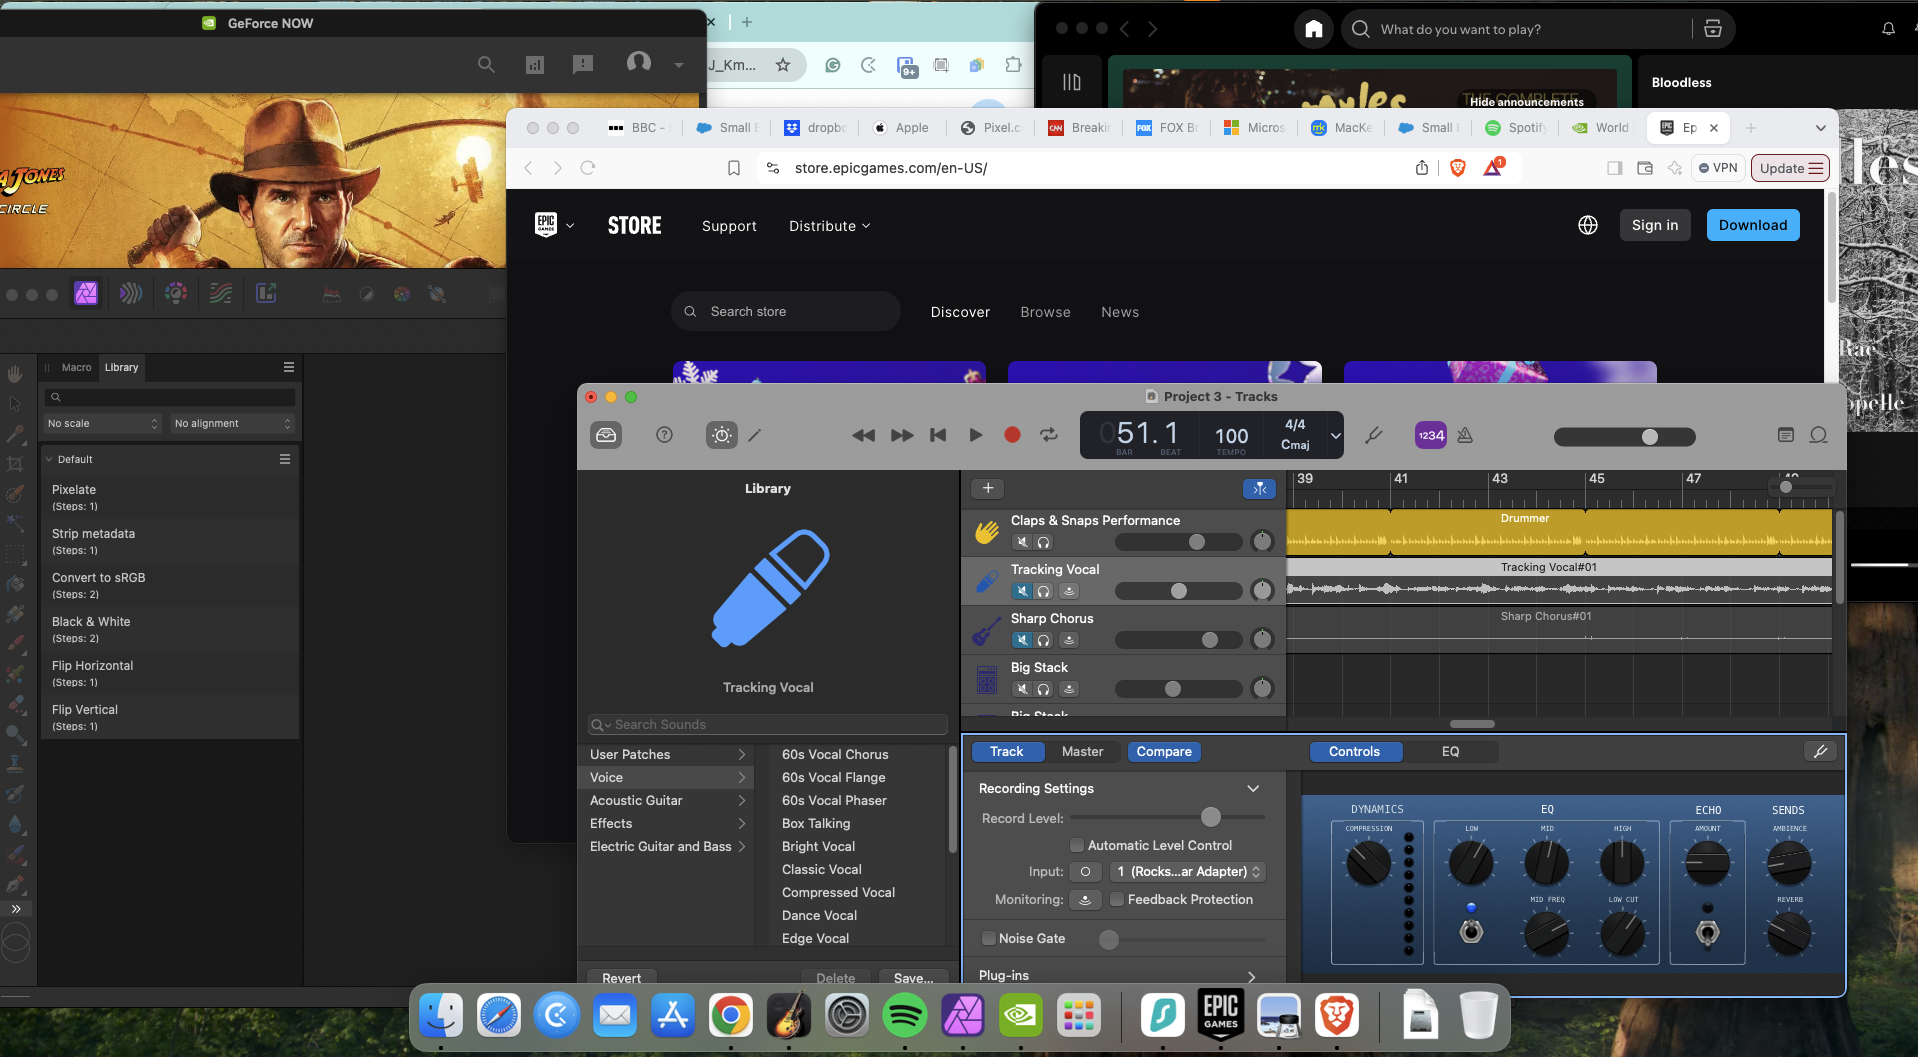
Task: Click the Tracking Vocal microphone track icon
Action: coord(985,580)
